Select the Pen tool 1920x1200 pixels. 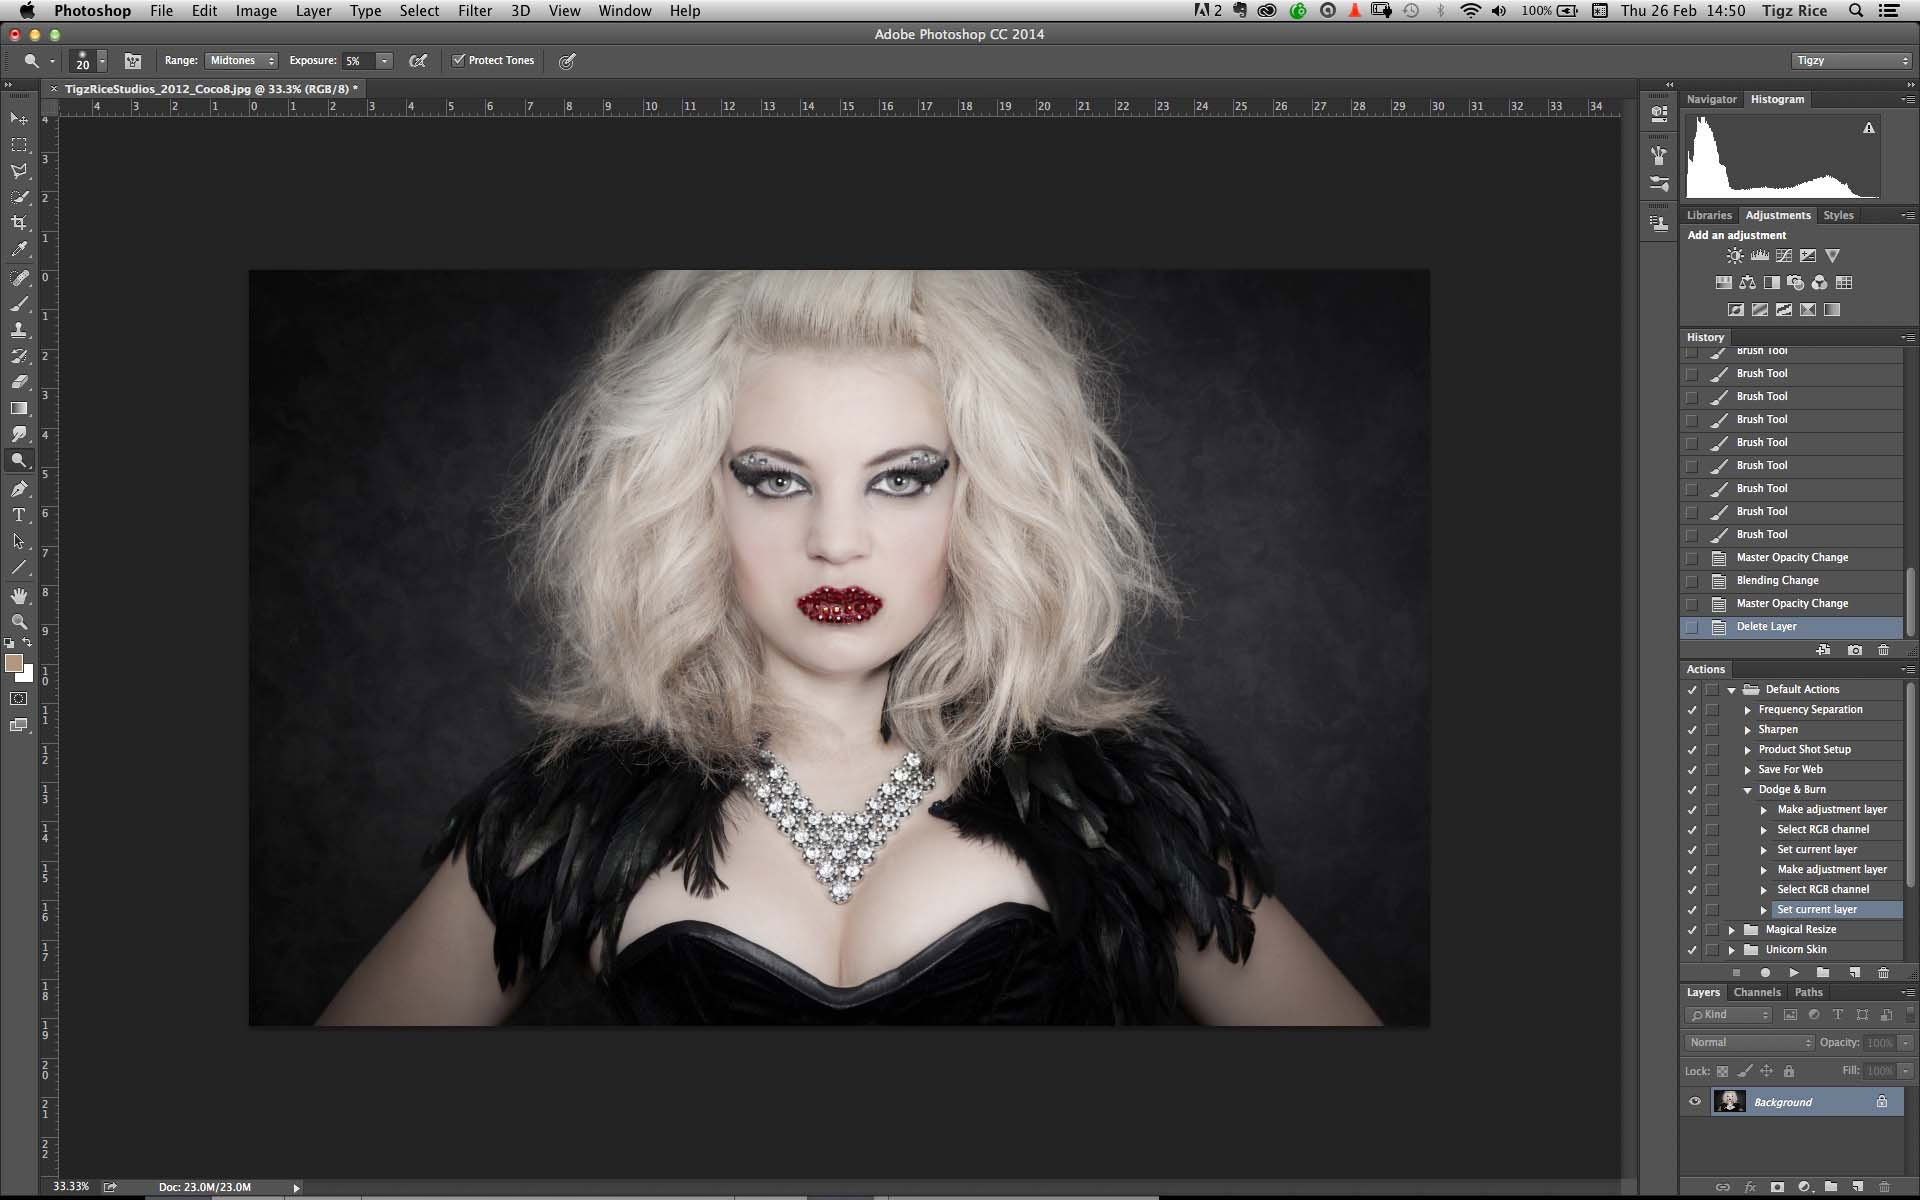[x=19, y=489]
